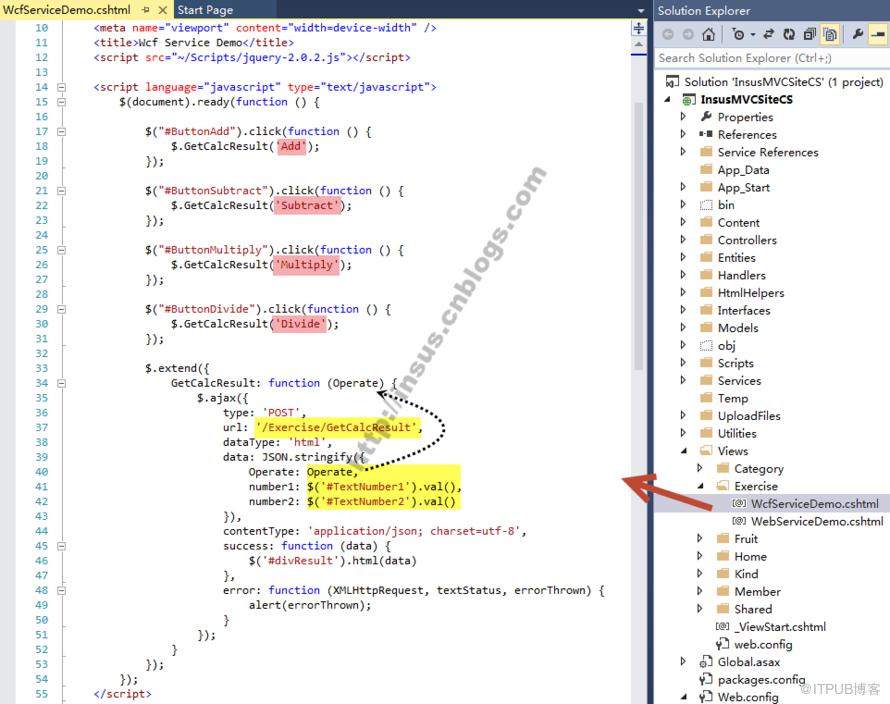Refresh the Solution Explorer tree

click(x=789, y=35)
